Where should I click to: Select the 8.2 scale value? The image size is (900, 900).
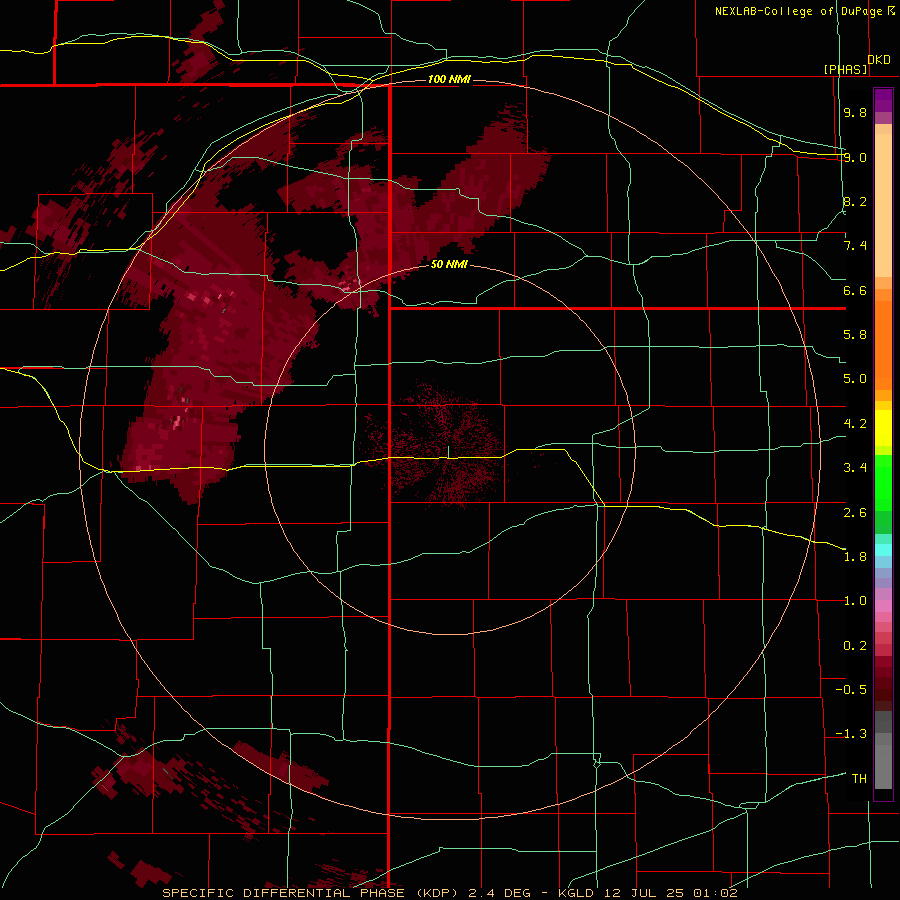855,201
